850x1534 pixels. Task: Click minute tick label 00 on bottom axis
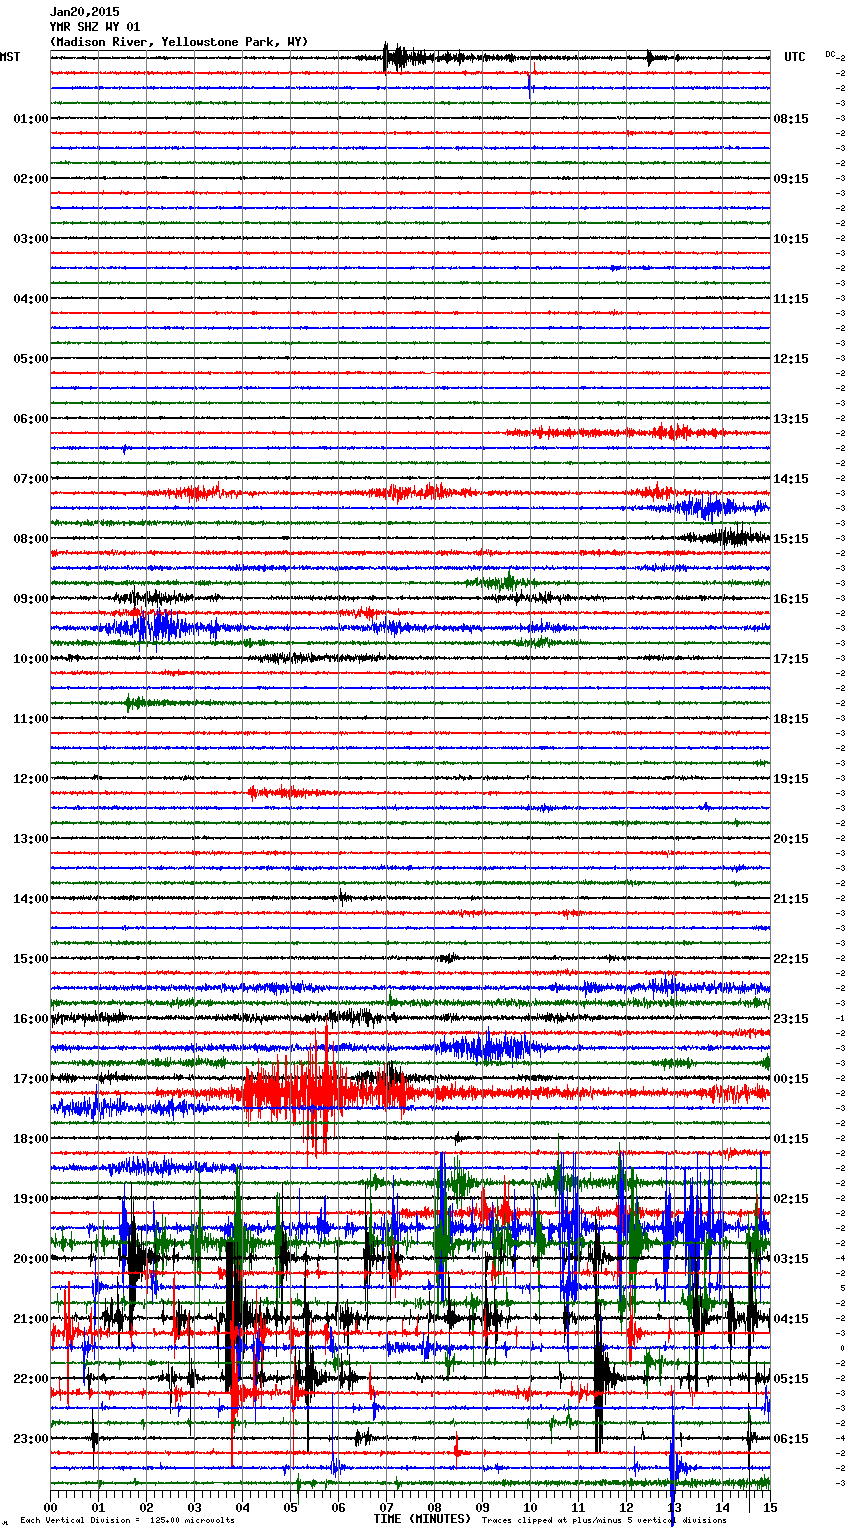click(50, 1507)
